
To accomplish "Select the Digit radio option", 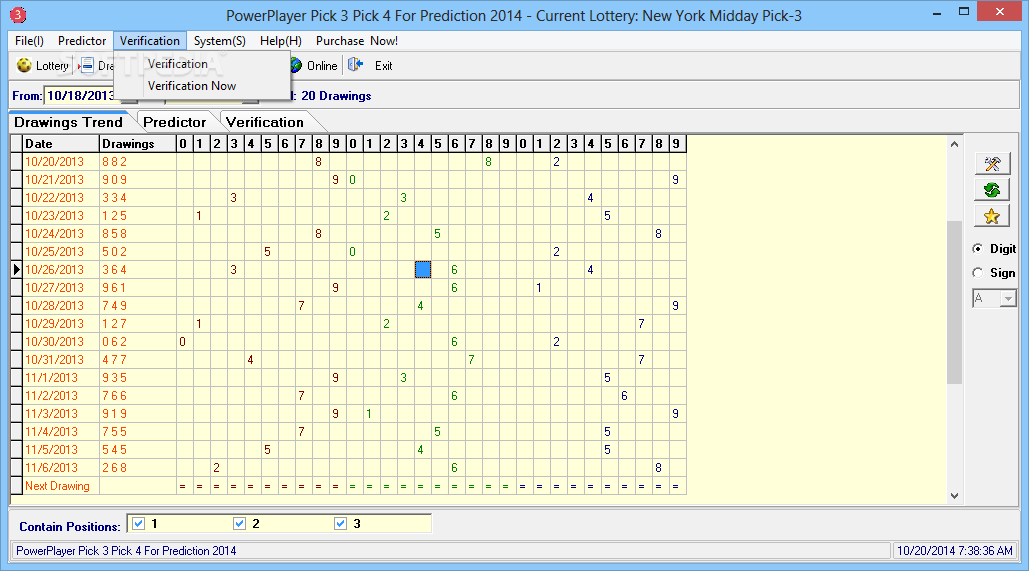I will 978,249.
